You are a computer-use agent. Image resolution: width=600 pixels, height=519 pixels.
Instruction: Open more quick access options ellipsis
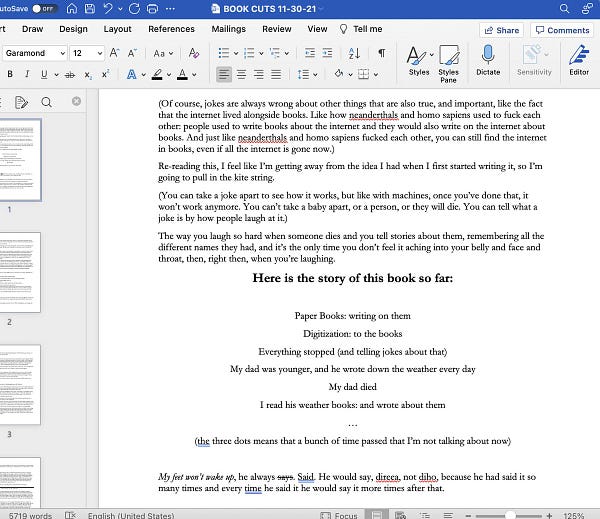pyautogui.click(x=170, y=8)
